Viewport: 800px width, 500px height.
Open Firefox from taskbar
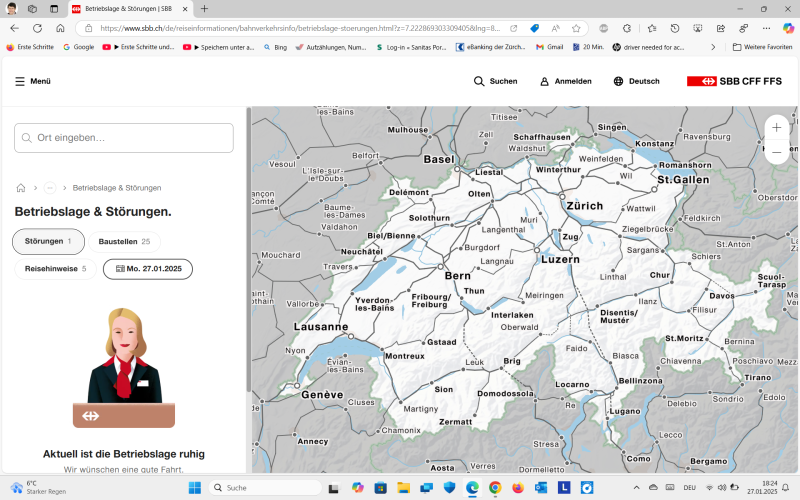coord(518,488)
